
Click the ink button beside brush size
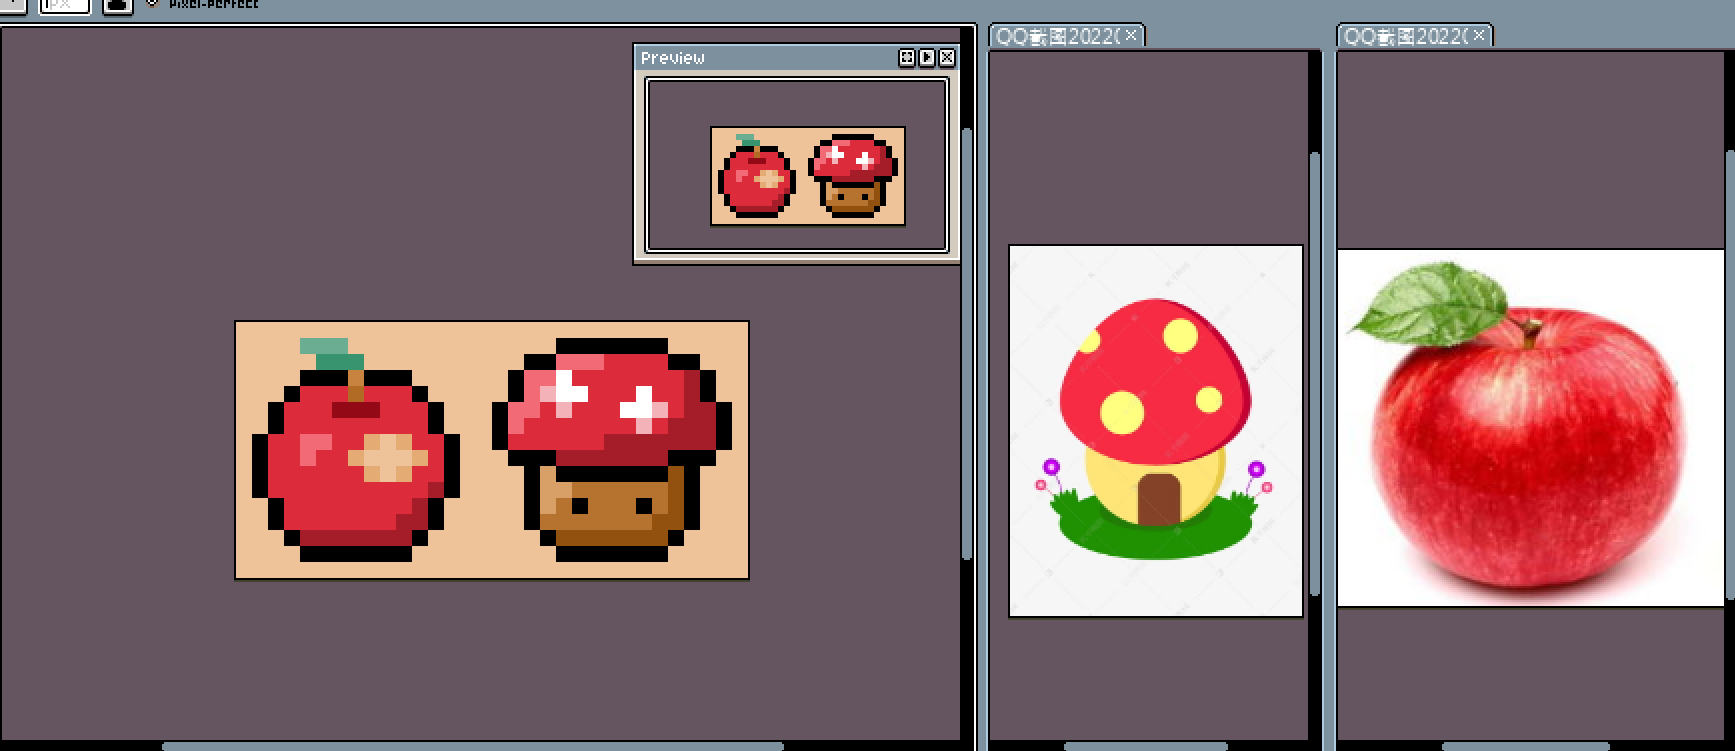click(x=117, y=5)
